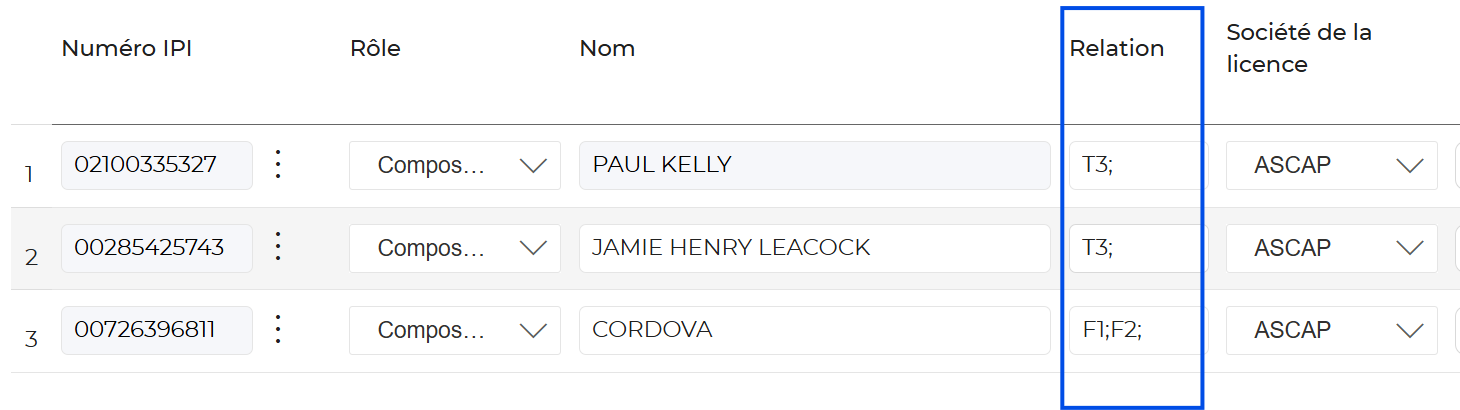Expand the Rôle dropdown in row 3
This screenshot has height=410, width=1460.
tap(454, 330)
